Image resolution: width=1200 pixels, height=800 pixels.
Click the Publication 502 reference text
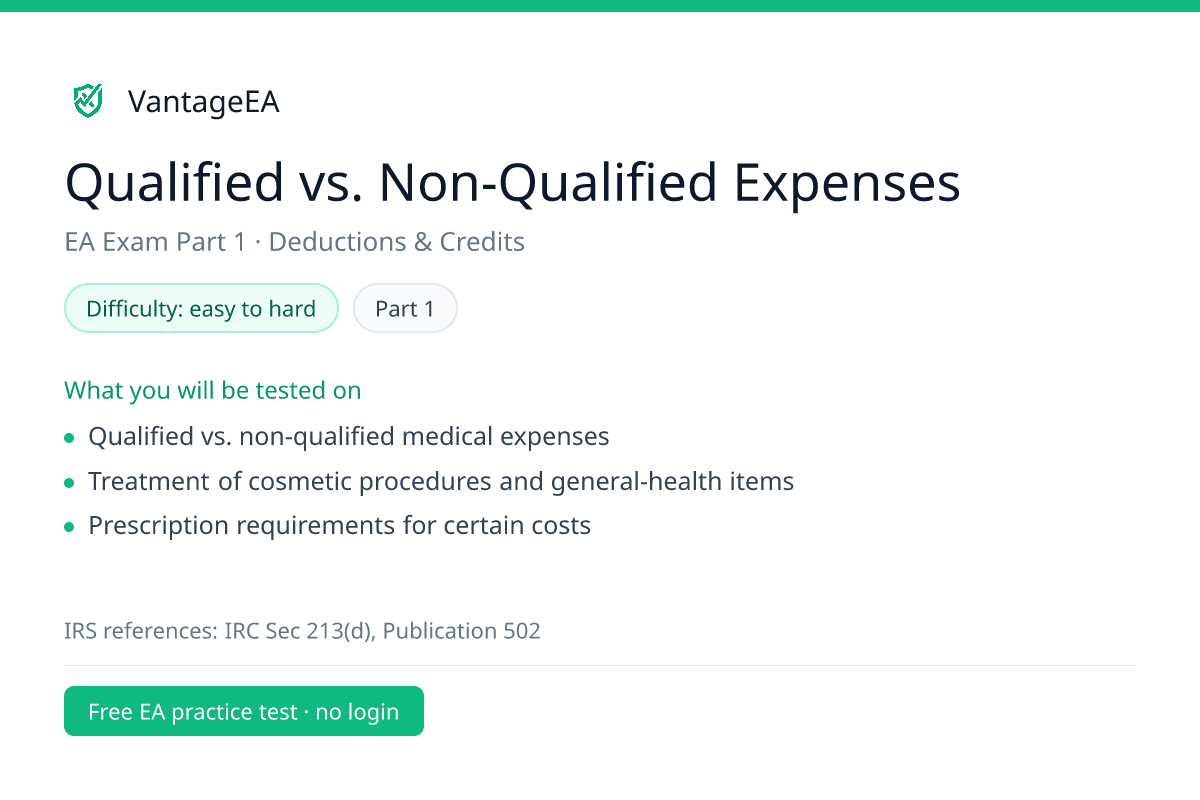click(x=462, y=631)
